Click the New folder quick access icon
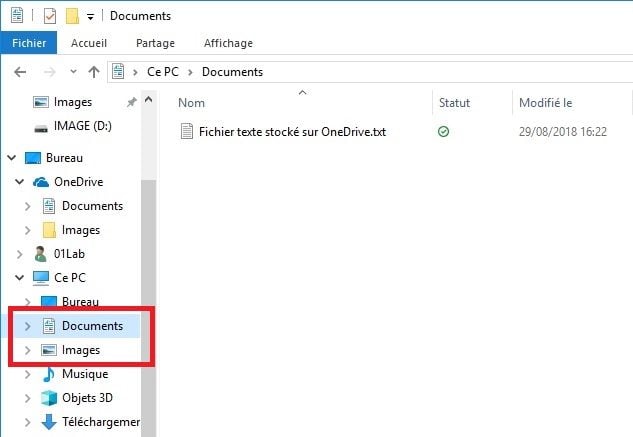The width and height of the screenshot is (633, 437). click(72, 16)
